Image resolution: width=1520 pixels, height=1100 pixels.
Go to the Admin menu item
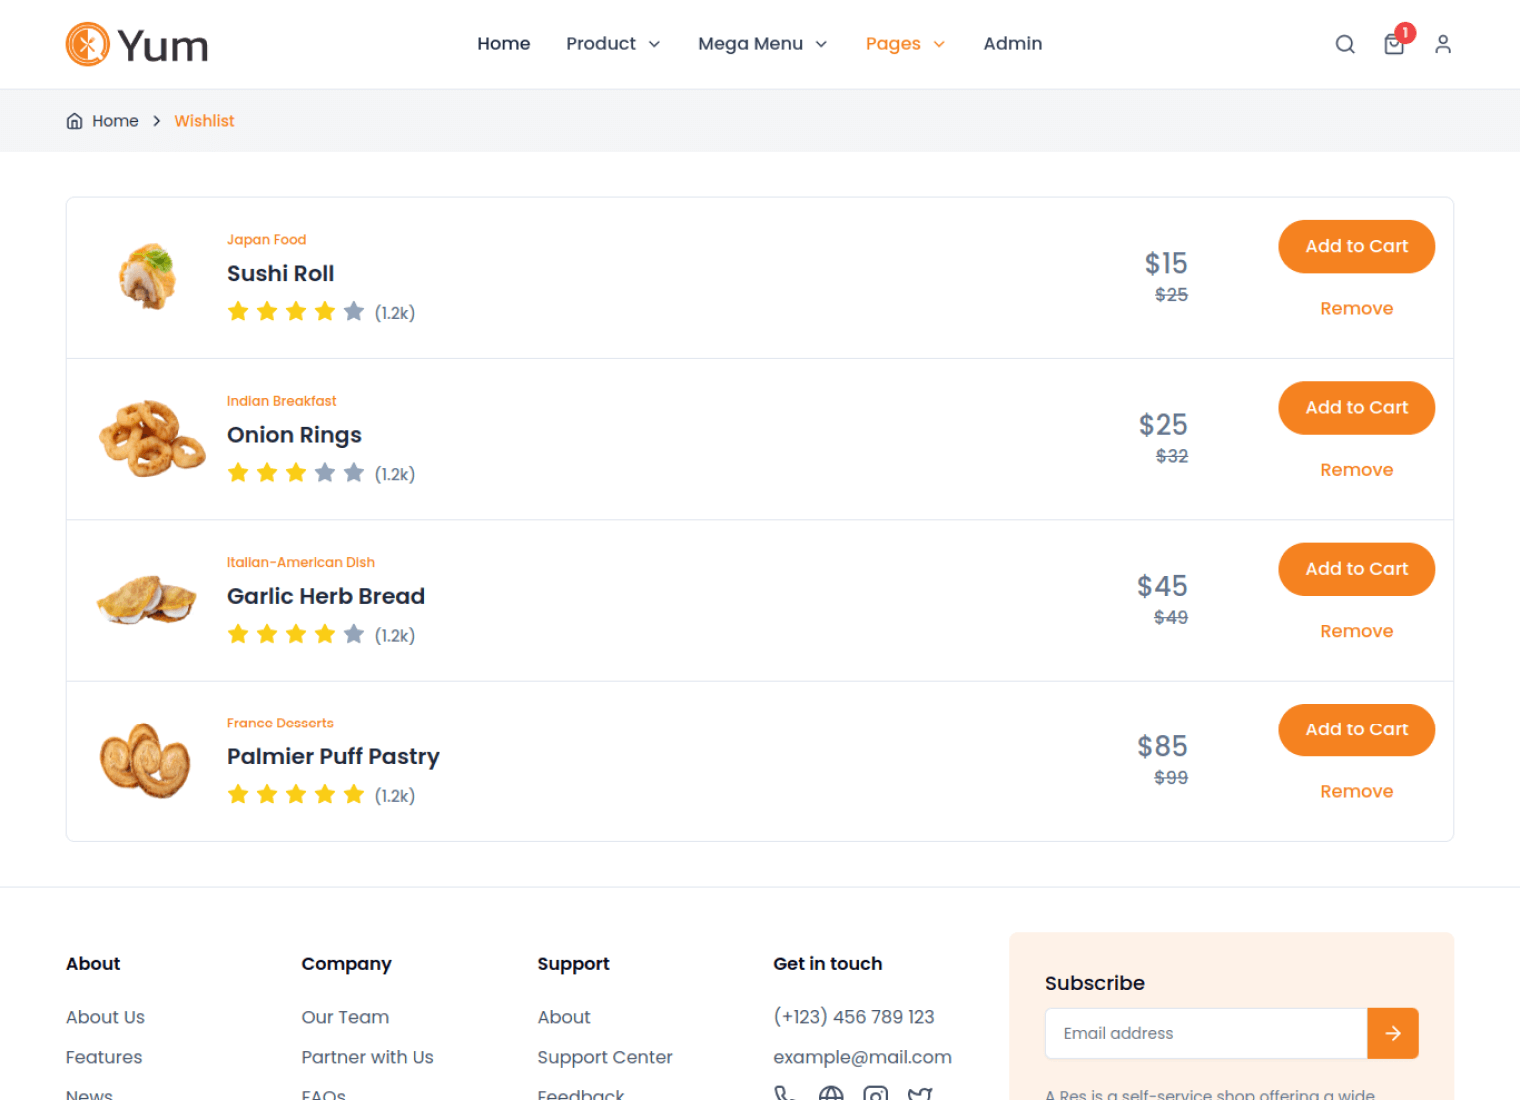pos(1012,44)
